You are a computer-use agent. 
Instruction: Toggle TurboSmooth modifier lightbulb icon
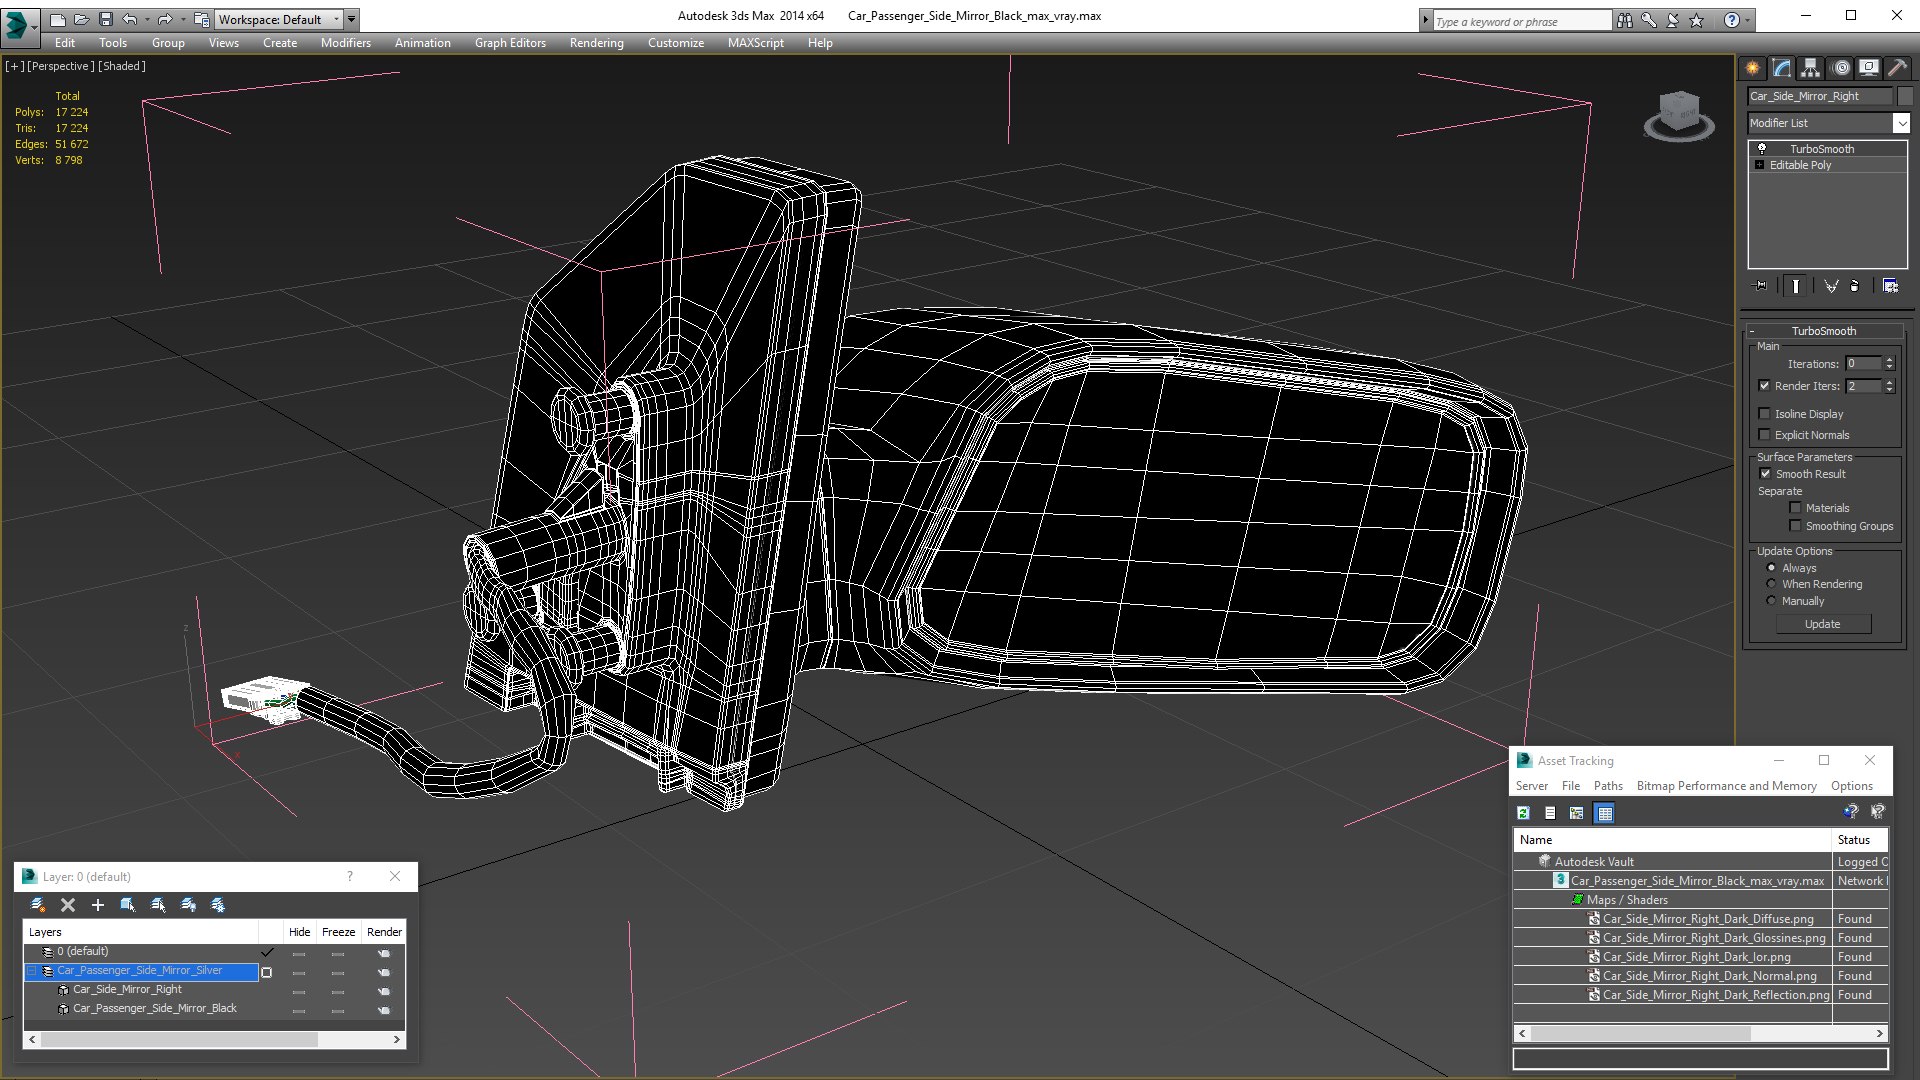[x=1762, y=148]
